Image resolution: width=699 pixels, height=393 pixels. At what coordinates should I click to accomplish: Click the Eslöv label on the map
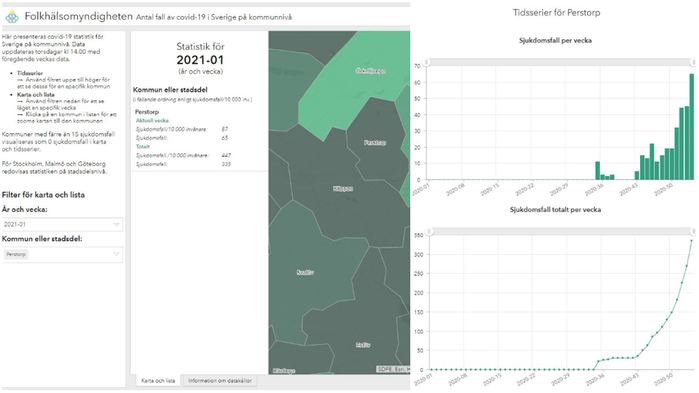tap(363, 345)
